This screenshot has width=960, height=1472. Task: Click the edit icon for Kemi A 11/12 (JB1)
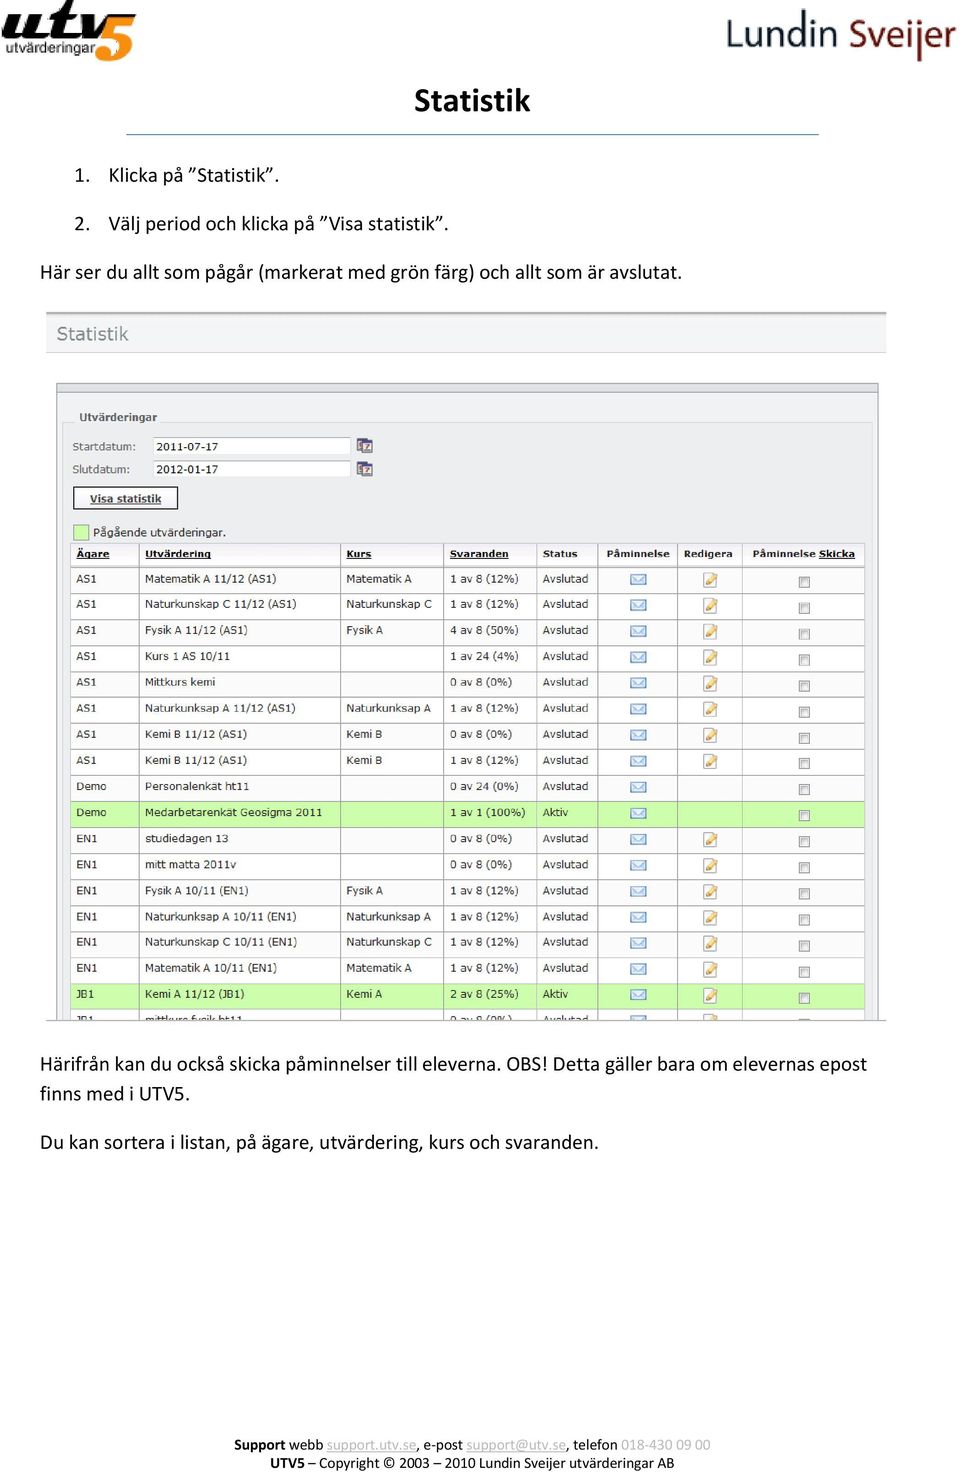[x=710, y=996]
